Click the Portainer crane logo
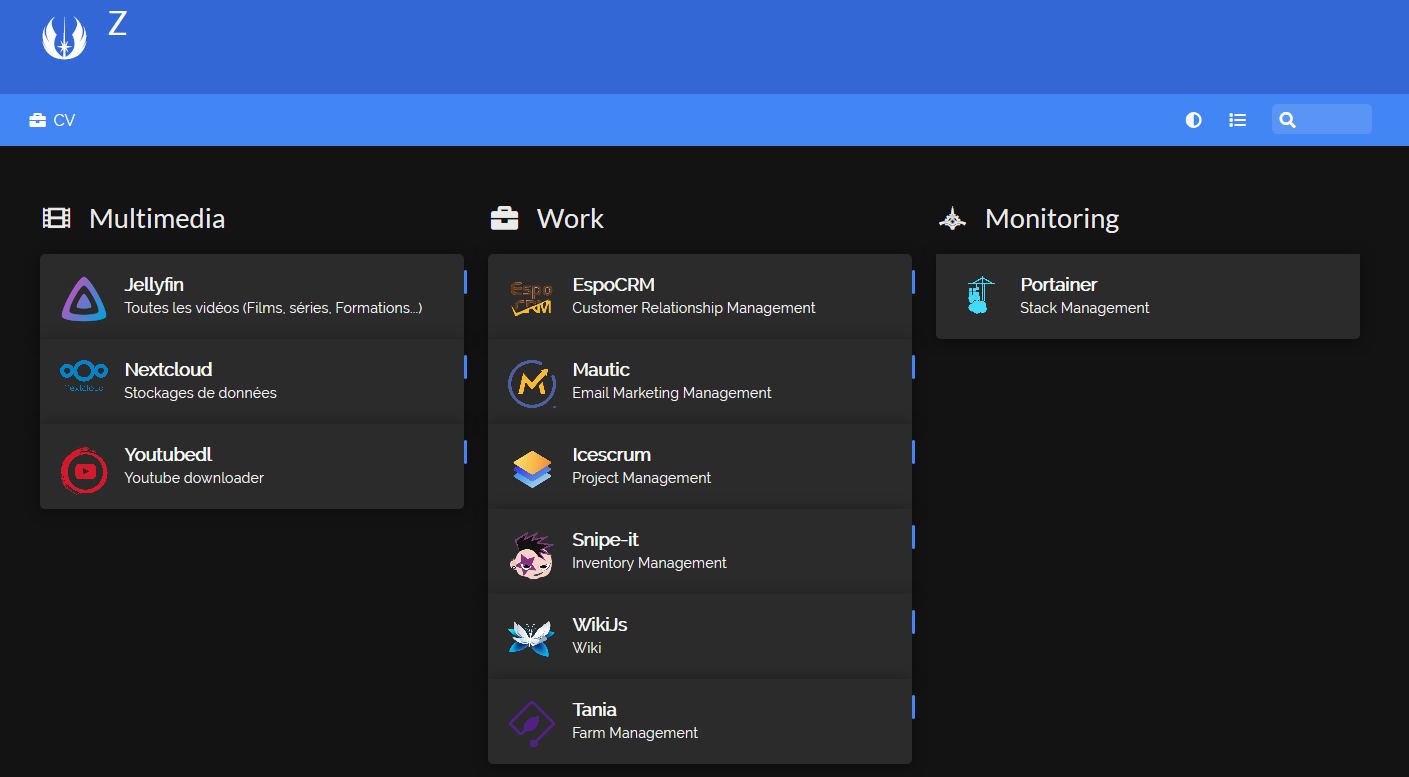 click(980, 297)
